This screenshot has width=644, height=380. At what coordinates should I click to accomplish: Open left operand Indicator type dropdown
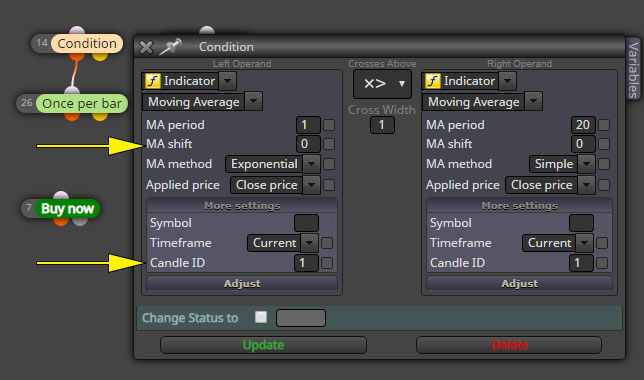point(228,81)
